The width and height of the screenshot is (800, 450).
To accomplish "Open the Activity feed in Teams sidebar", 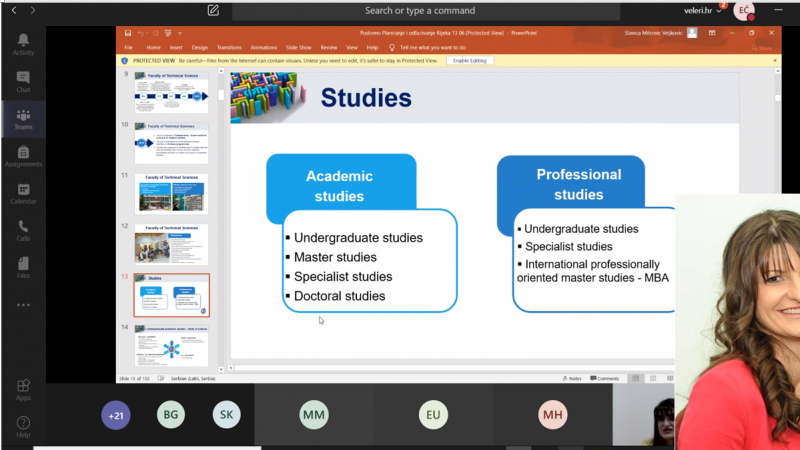I will click(x=23, y=43).
